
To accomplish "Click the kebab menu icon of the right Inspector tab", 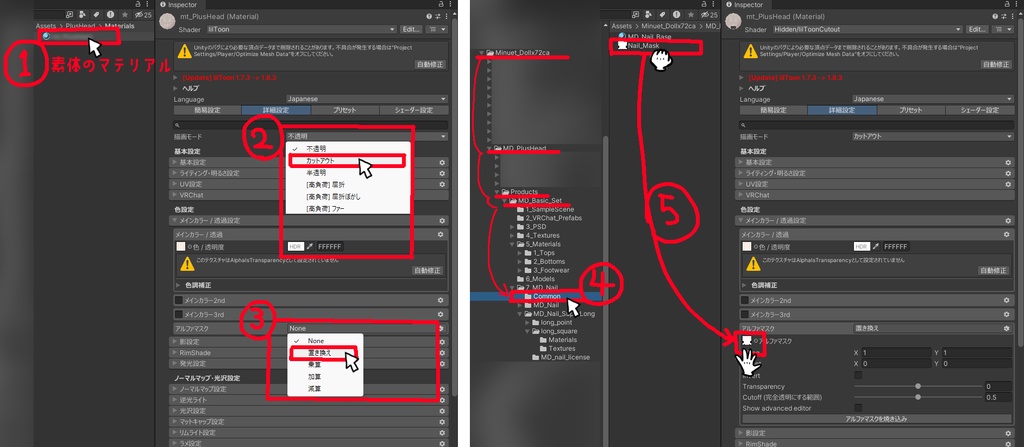I will [1014, 4].
